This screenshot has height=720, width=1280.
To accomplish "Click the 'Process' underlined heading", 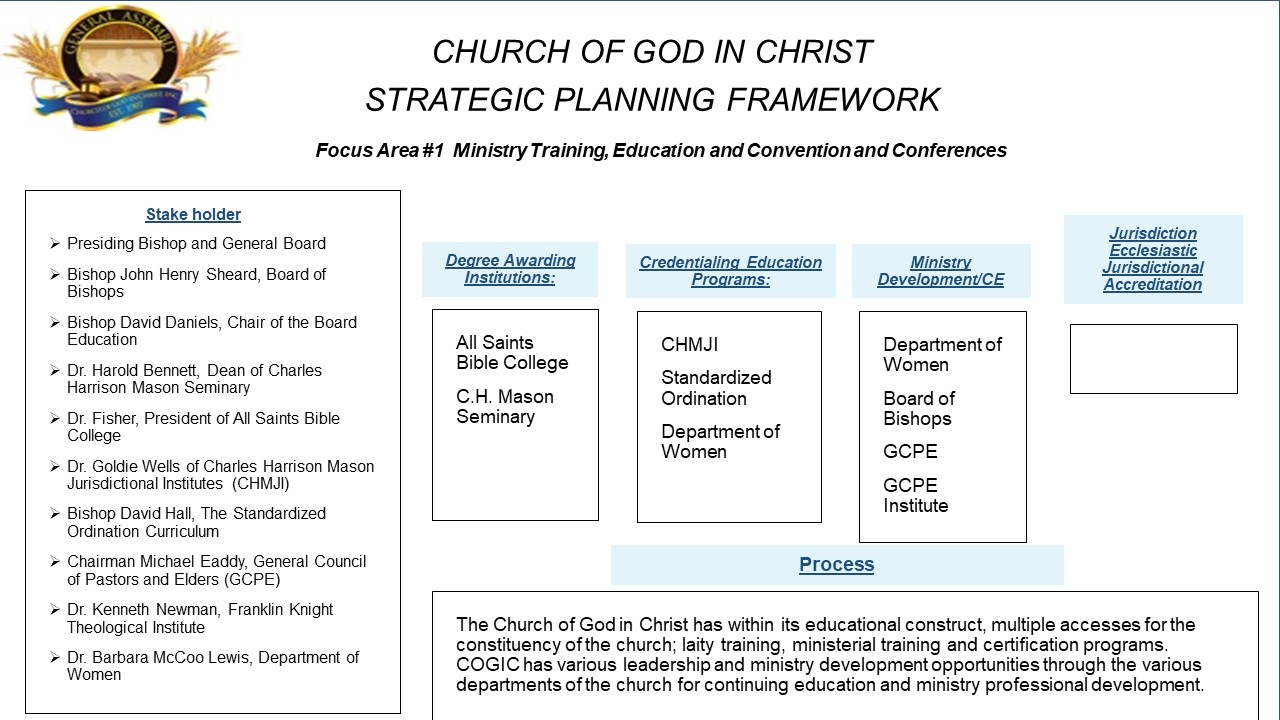I will coord(837,565).
